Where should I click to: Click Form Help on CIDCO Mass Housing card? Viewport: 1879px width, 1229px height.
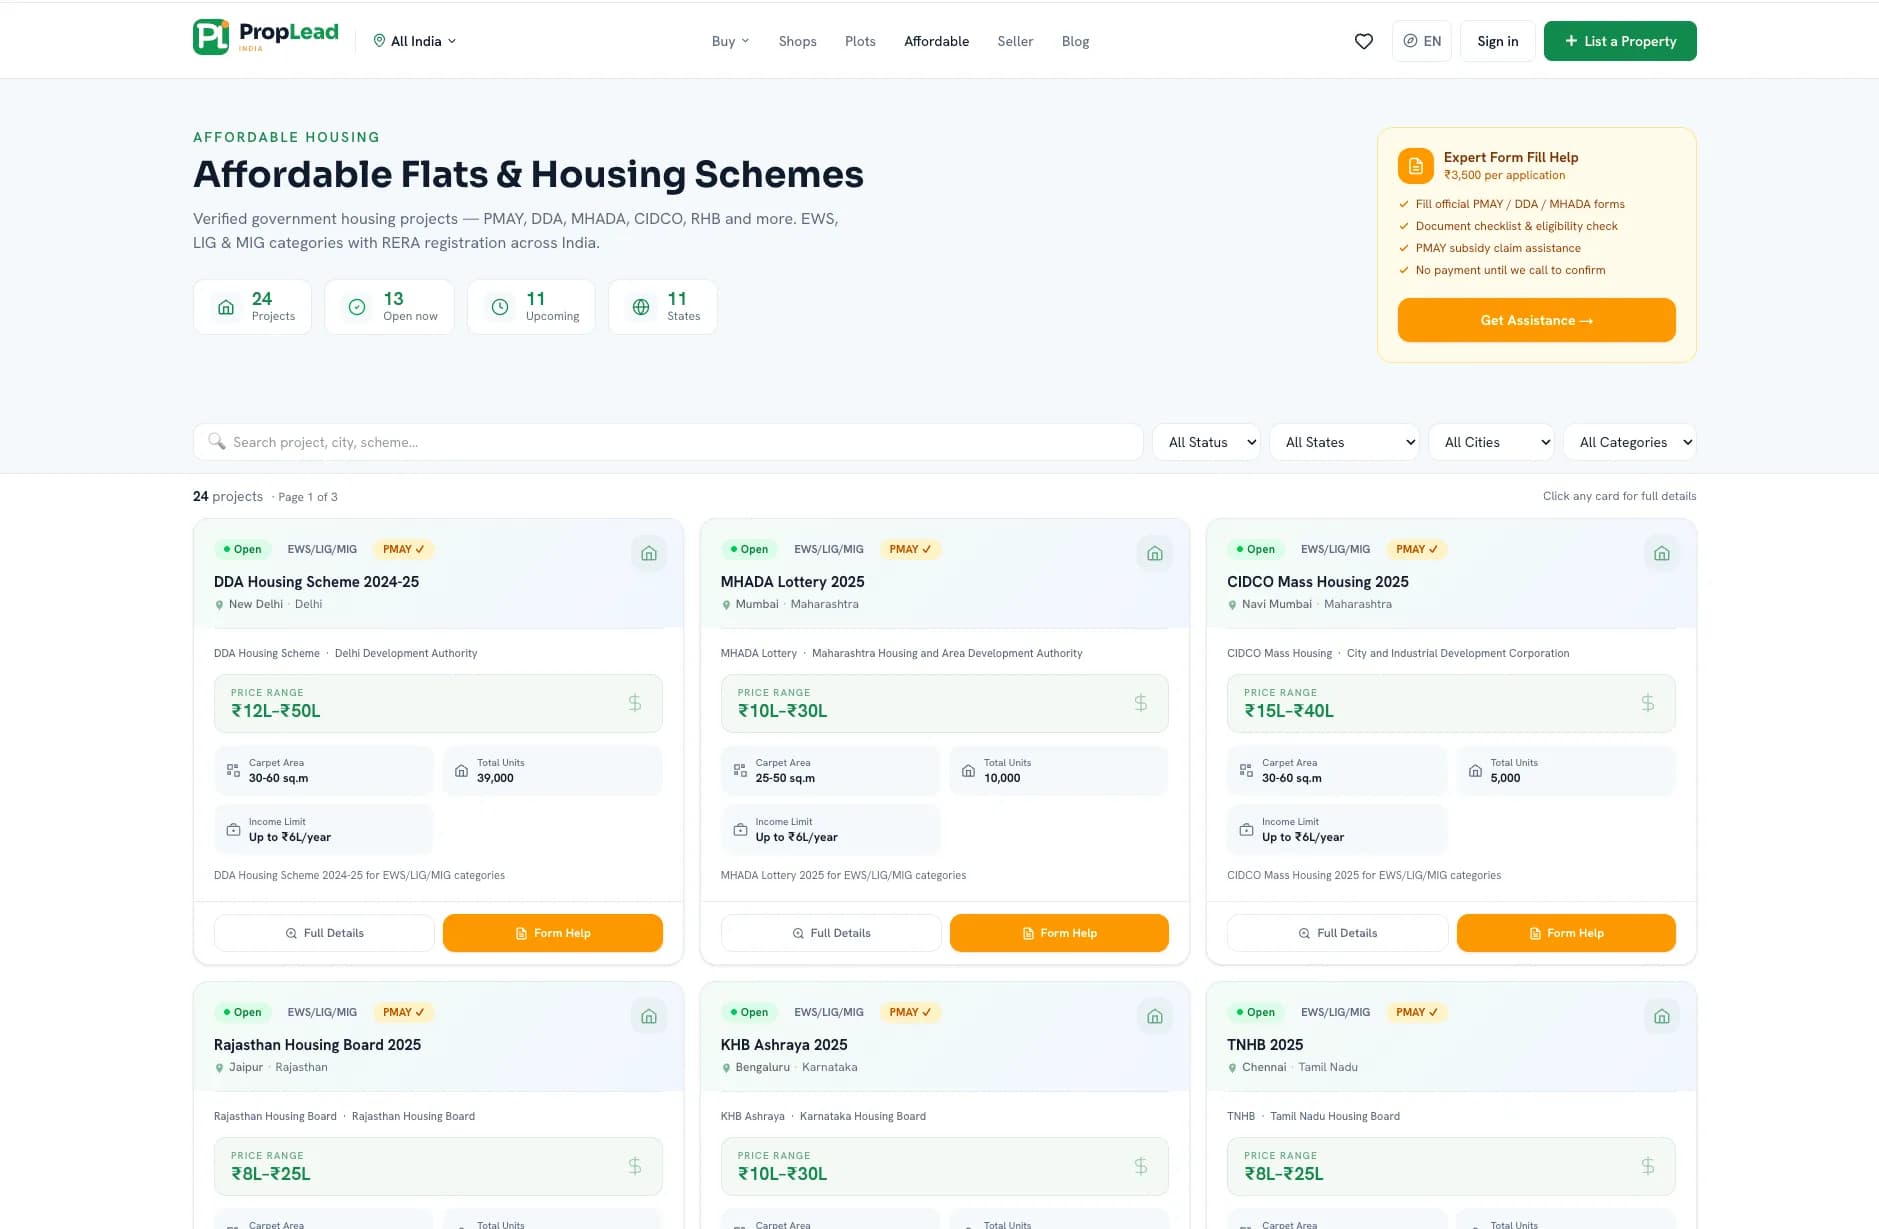point(1566,933)
